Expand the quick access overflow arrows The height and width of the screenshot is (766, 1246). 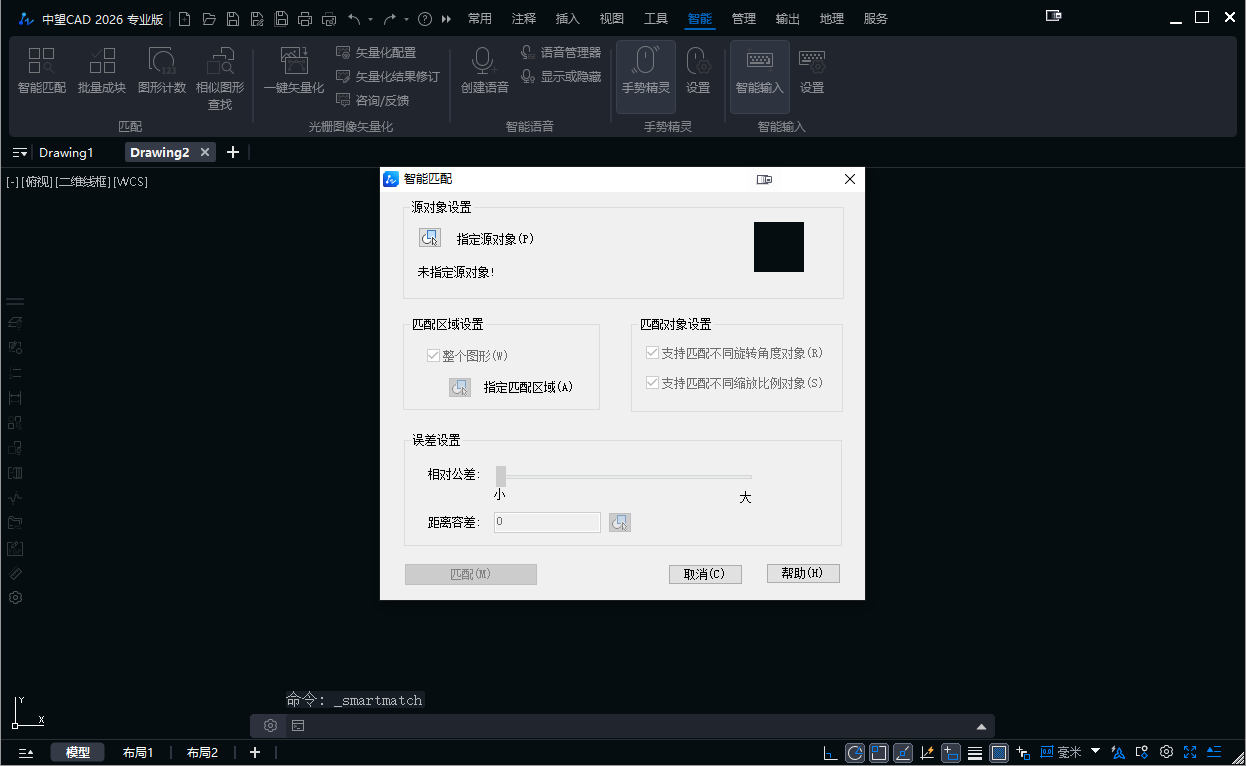[446, 18]
